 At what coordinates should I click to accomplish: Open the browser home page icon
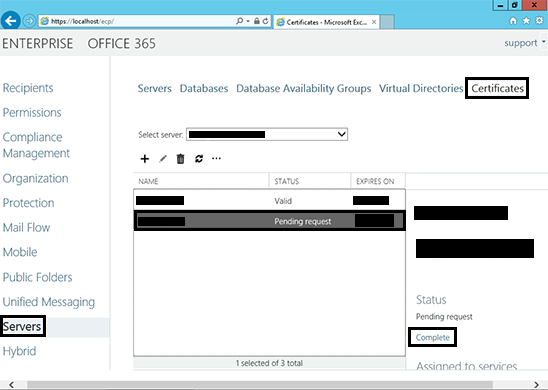[513, 21]
